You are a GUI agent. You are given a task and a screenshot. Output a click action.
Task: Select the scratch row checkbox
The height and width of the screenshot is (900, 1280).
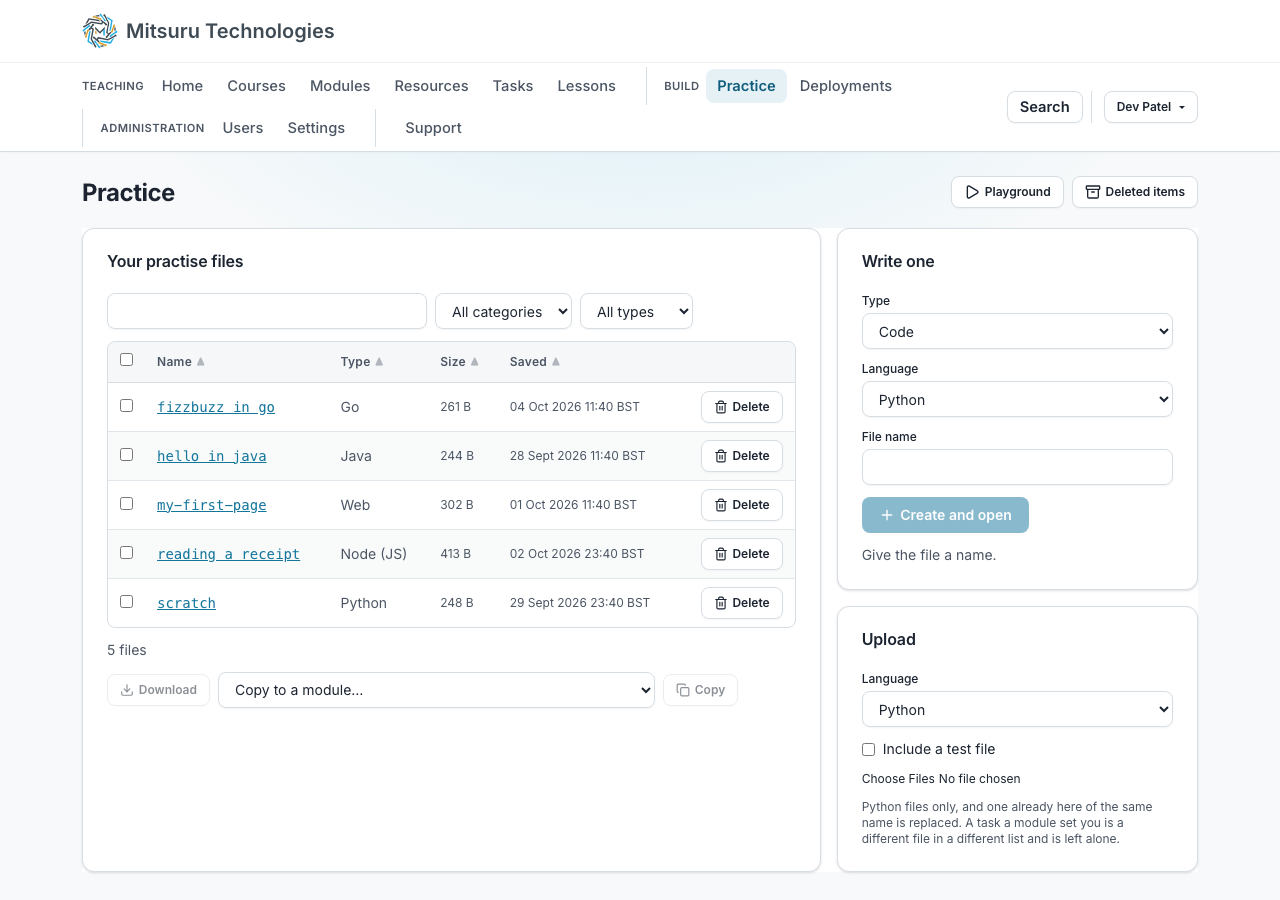[x=126, y=602]
